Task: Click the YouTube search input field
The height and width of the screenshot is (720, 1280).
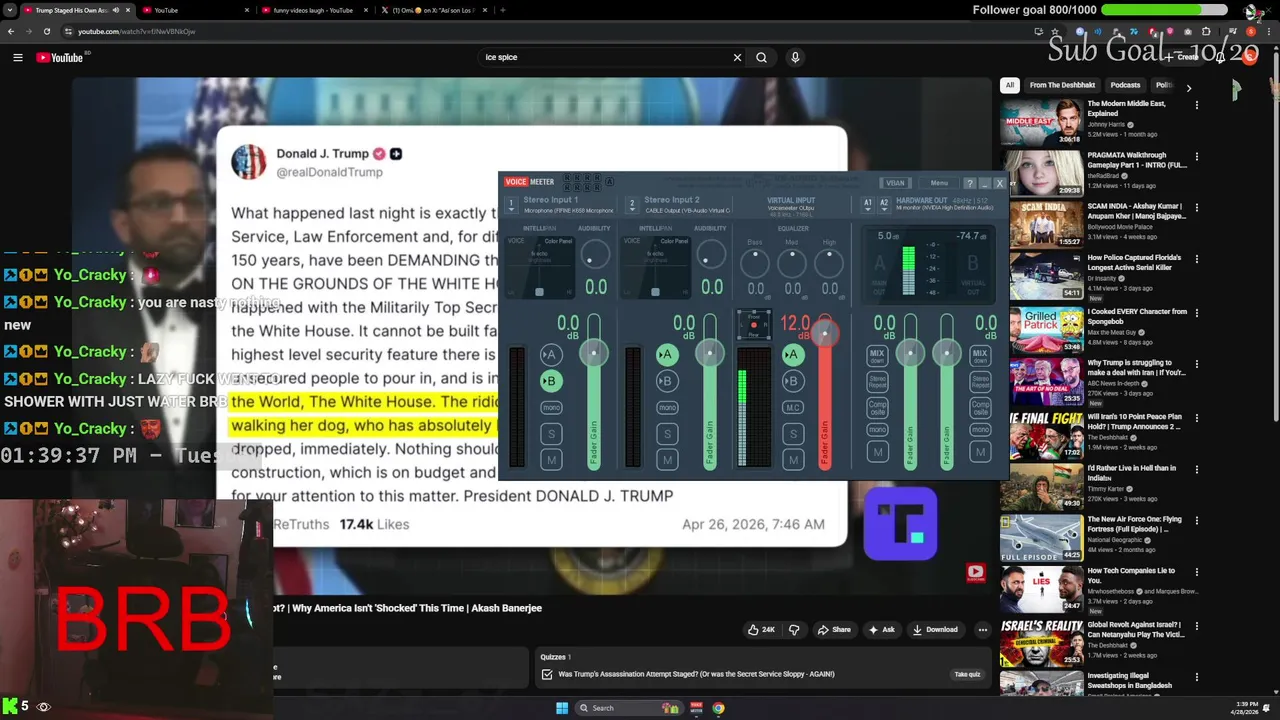Action: pyautogui.click(x=605, y=58)
